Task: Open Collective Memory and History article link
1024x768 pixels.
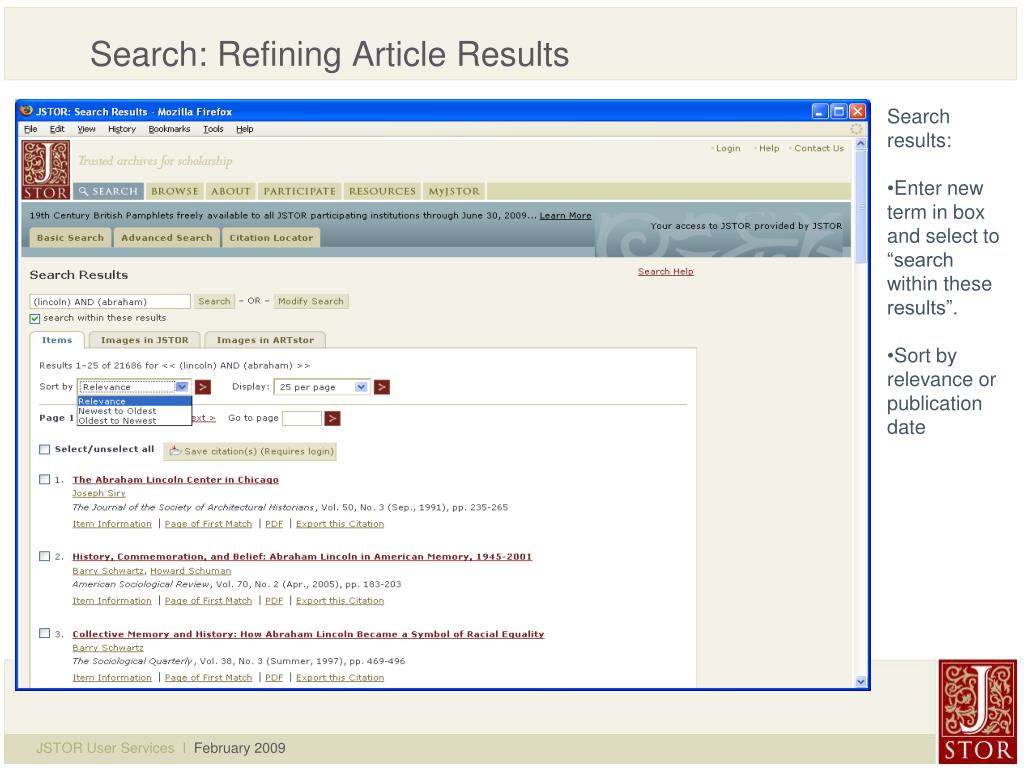Action: click(x=308, y=634)
